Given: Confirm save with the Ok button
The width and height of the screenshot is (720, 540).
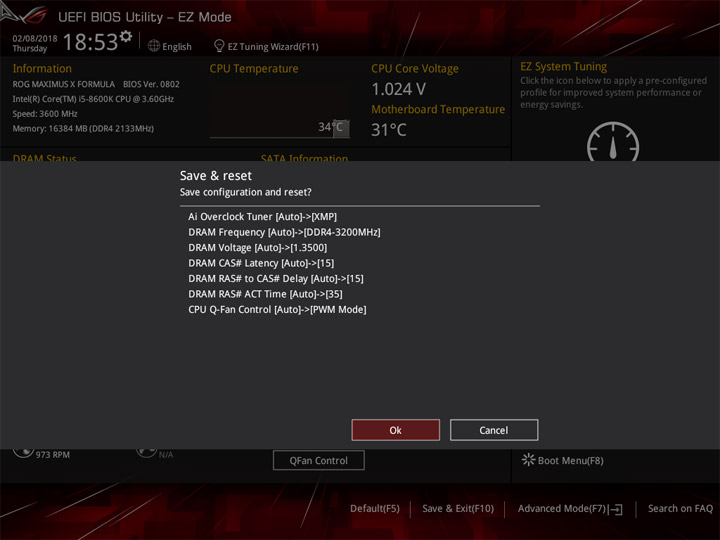Looking at the screenshot, I should [395, 430].
